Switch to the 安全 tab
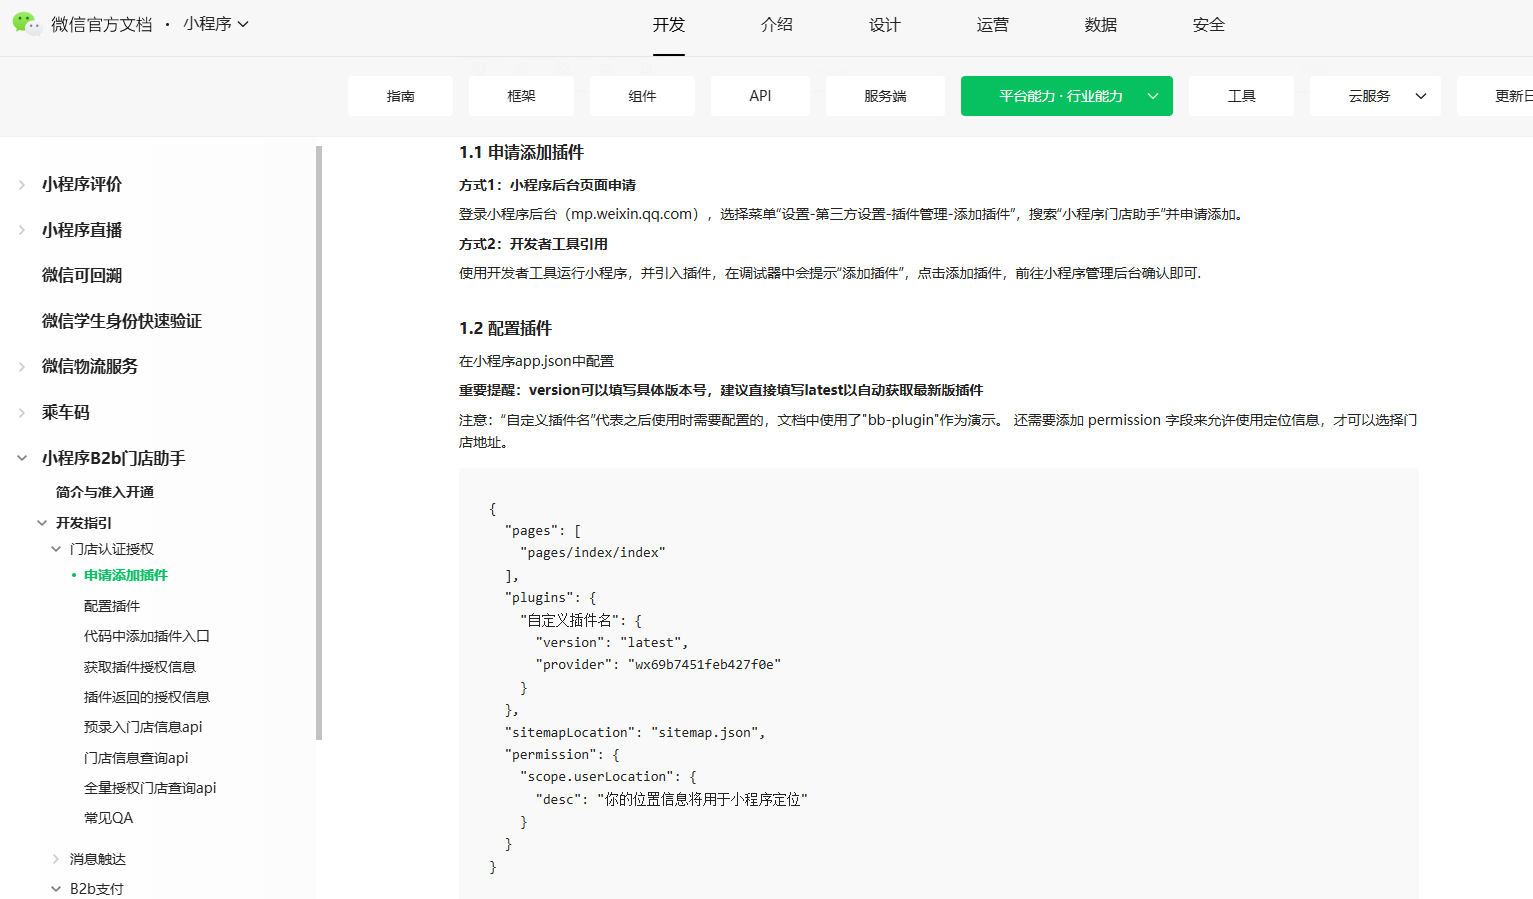This screenshot has width=1533, height=899. tap(1209, 25)
